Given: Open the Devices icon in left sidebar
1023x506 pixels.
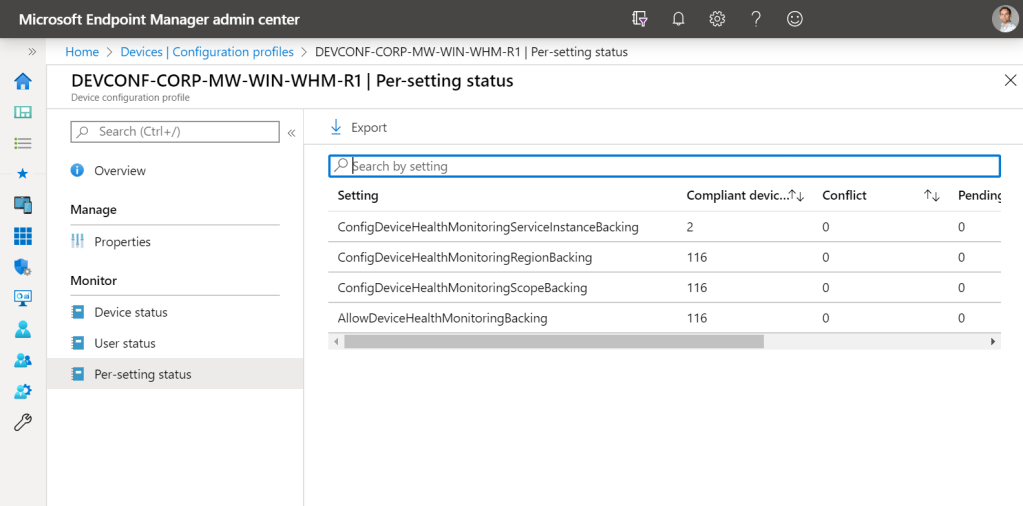Looking at the screenshot, I should 22,205.
